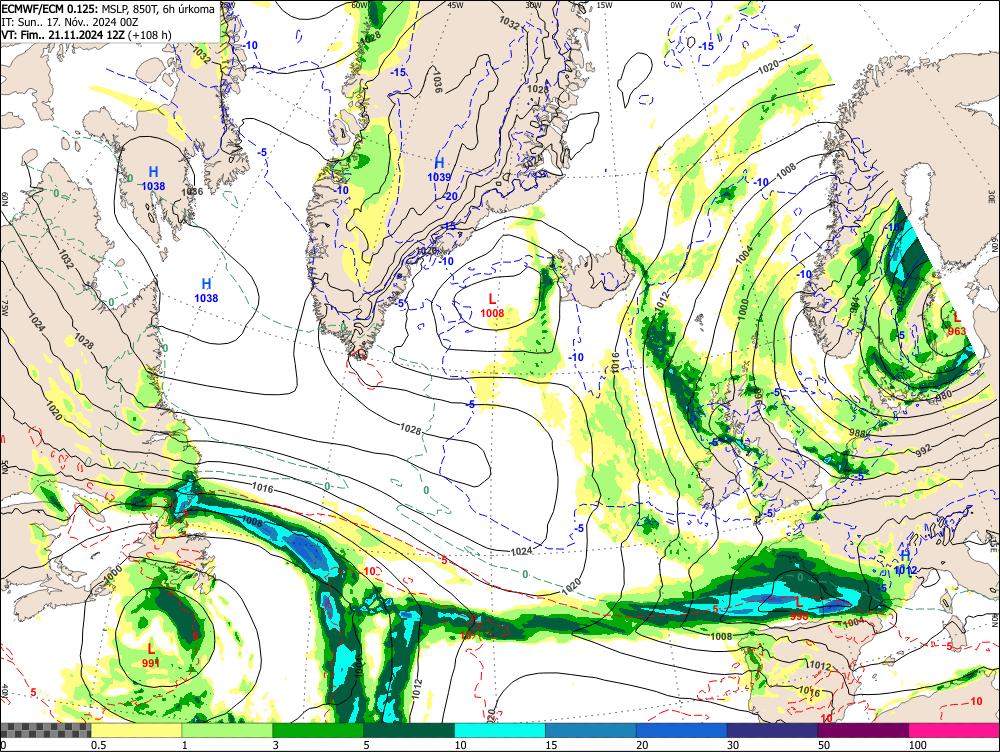Click the purple 50–100 legend band
The image size is (1000, 752).
pos(864,730)
